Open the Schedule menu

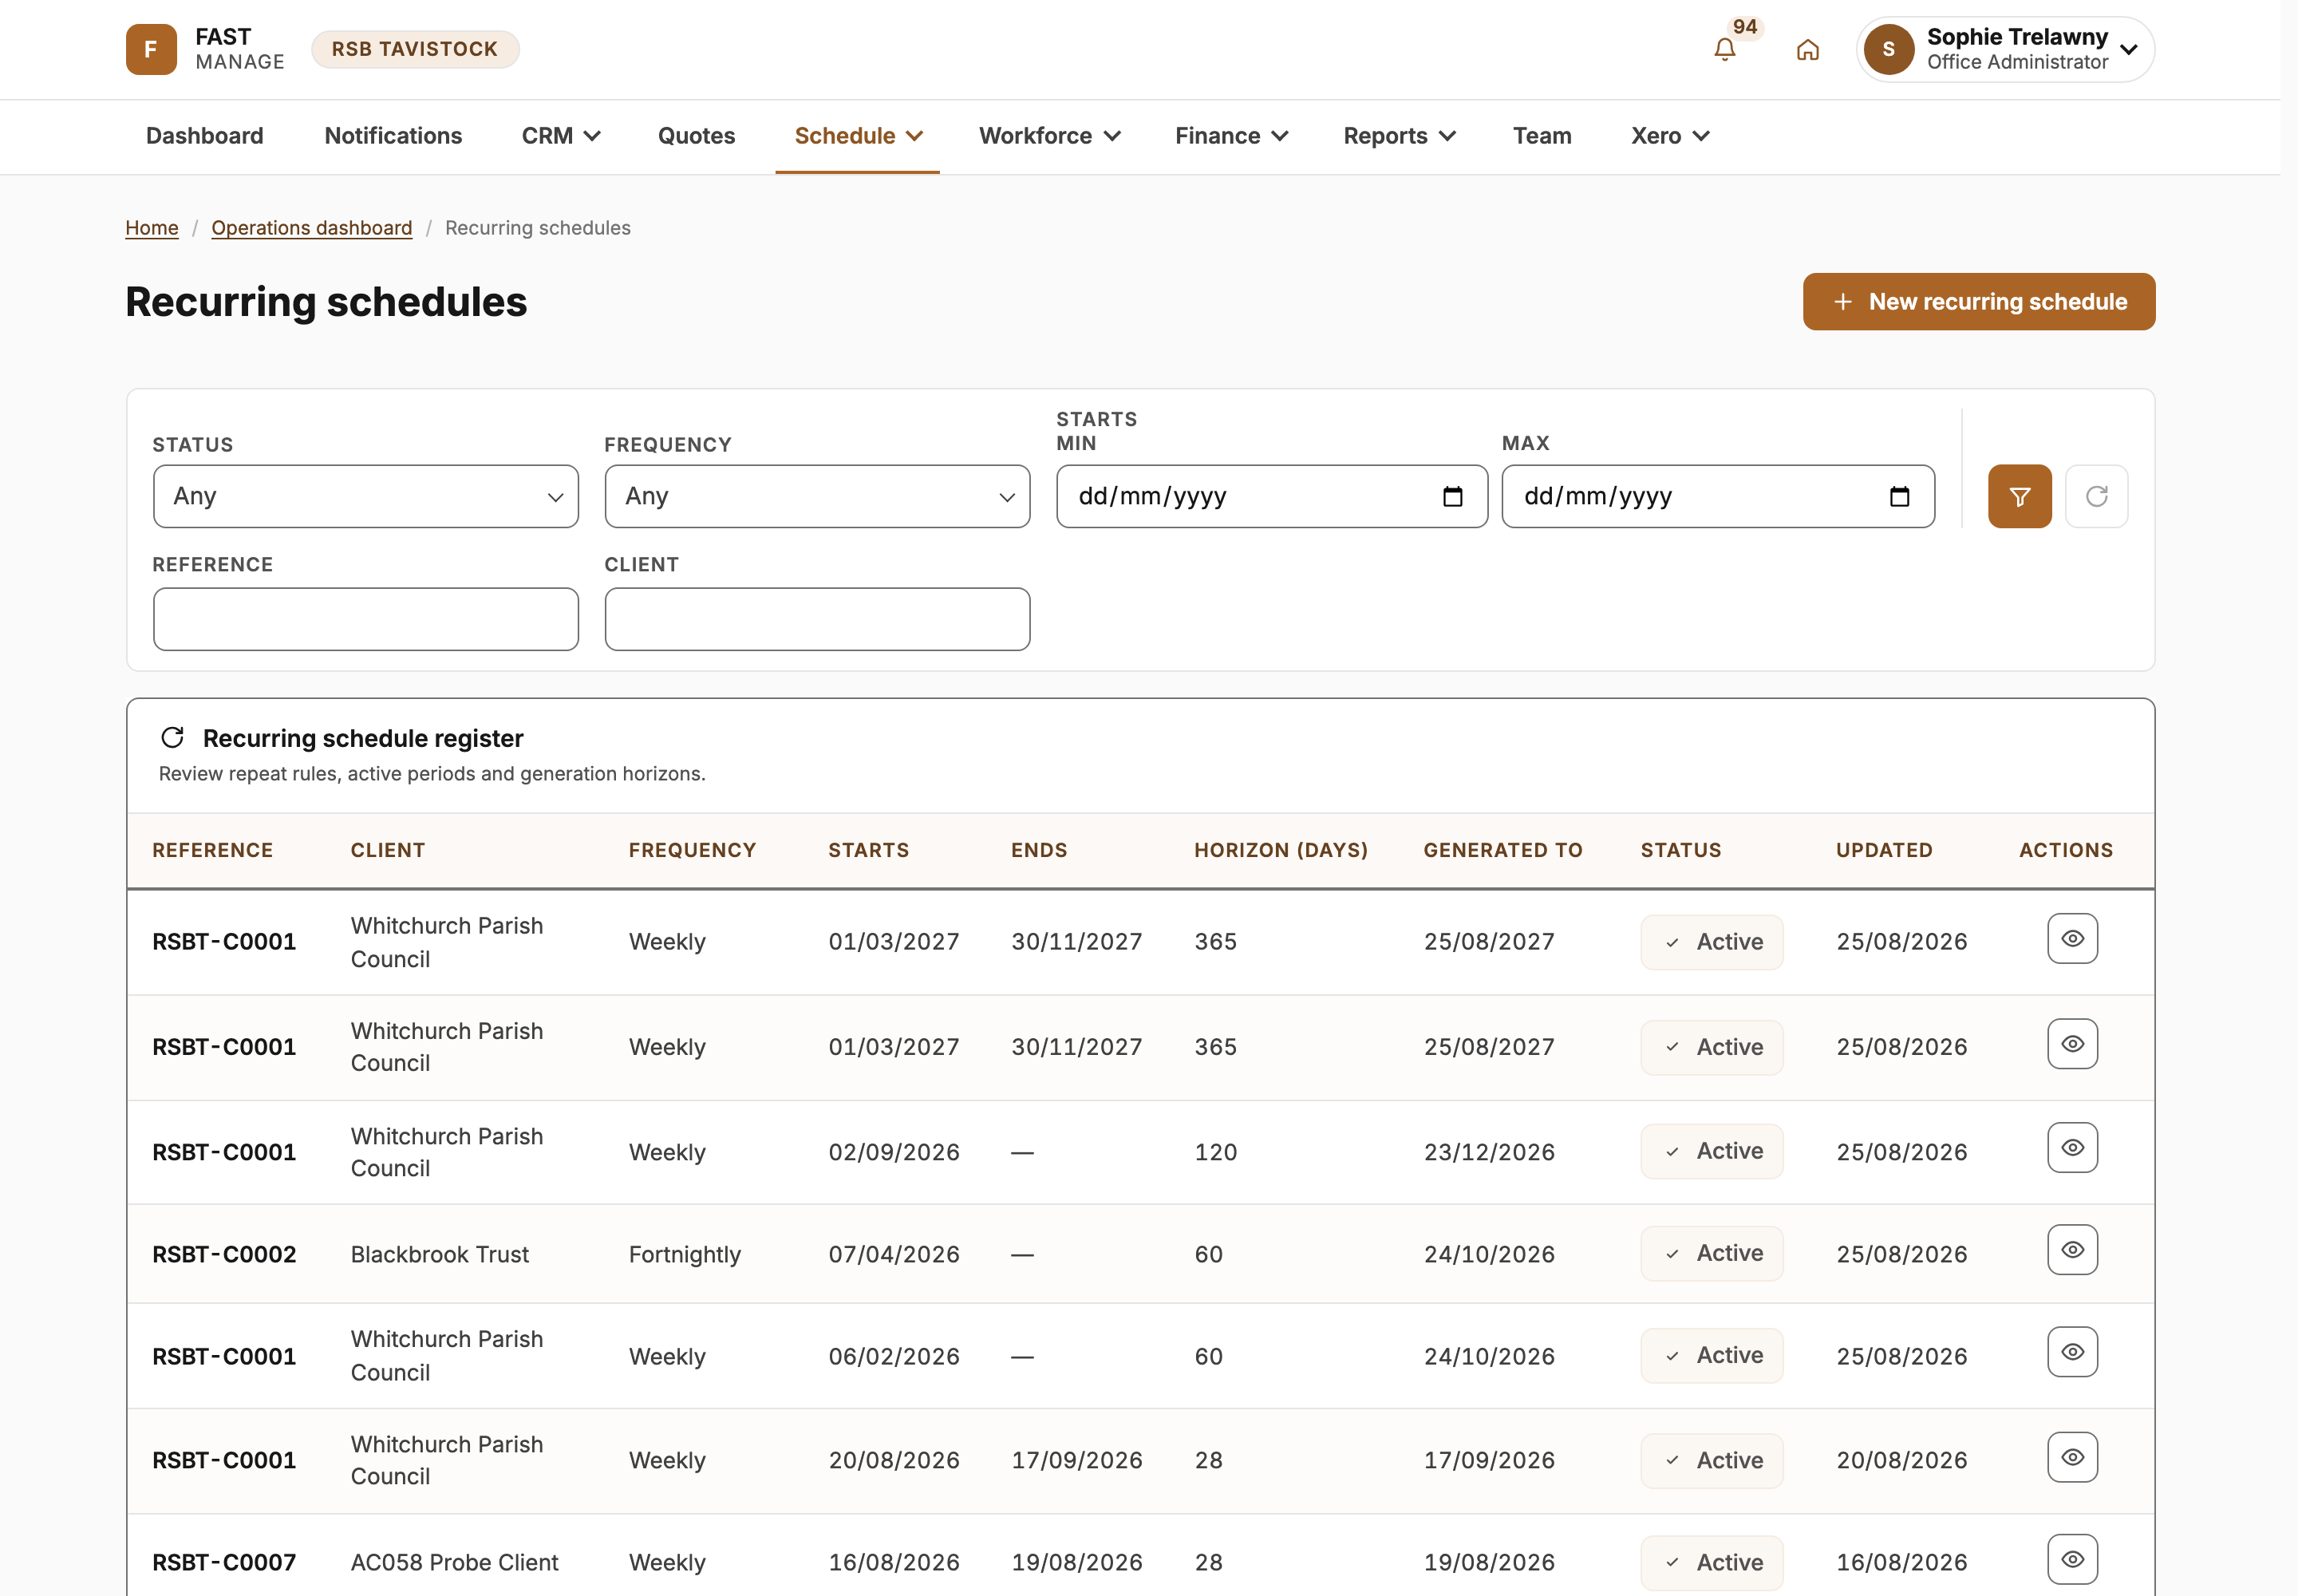(857, 136)
